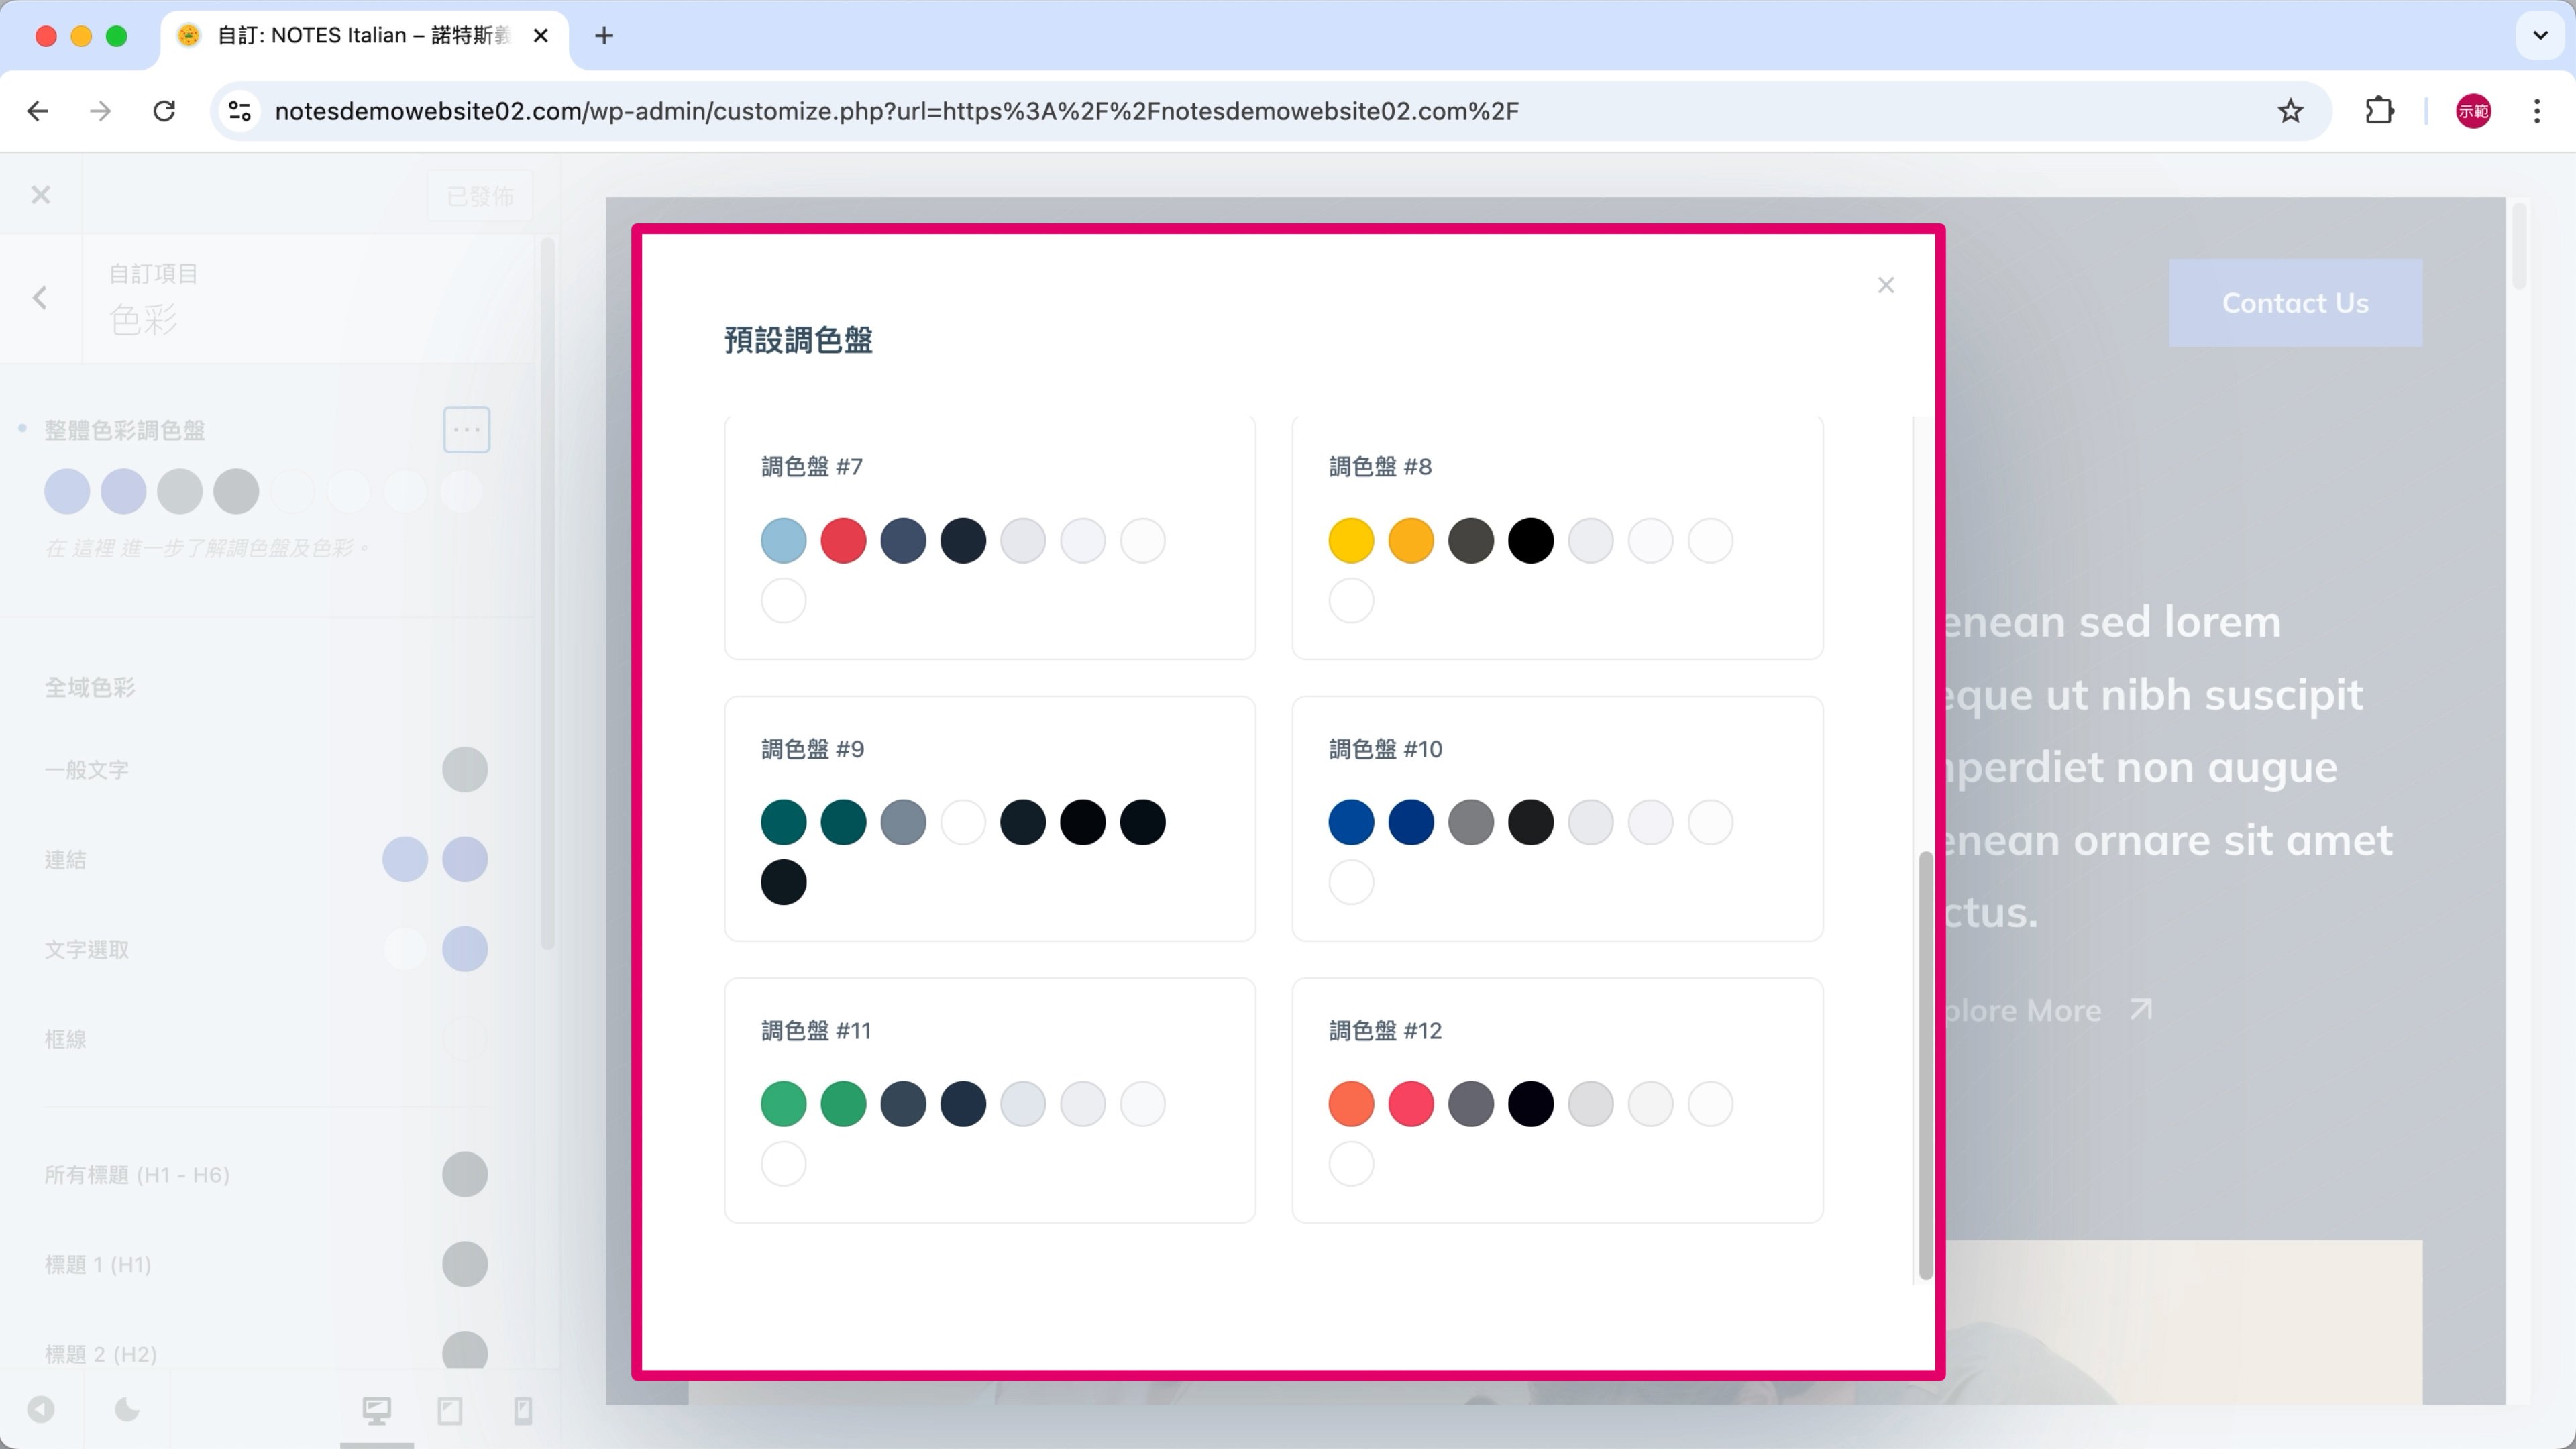
Task: Open Chrome three-dot menu
Action: [x=2536, y=111]
